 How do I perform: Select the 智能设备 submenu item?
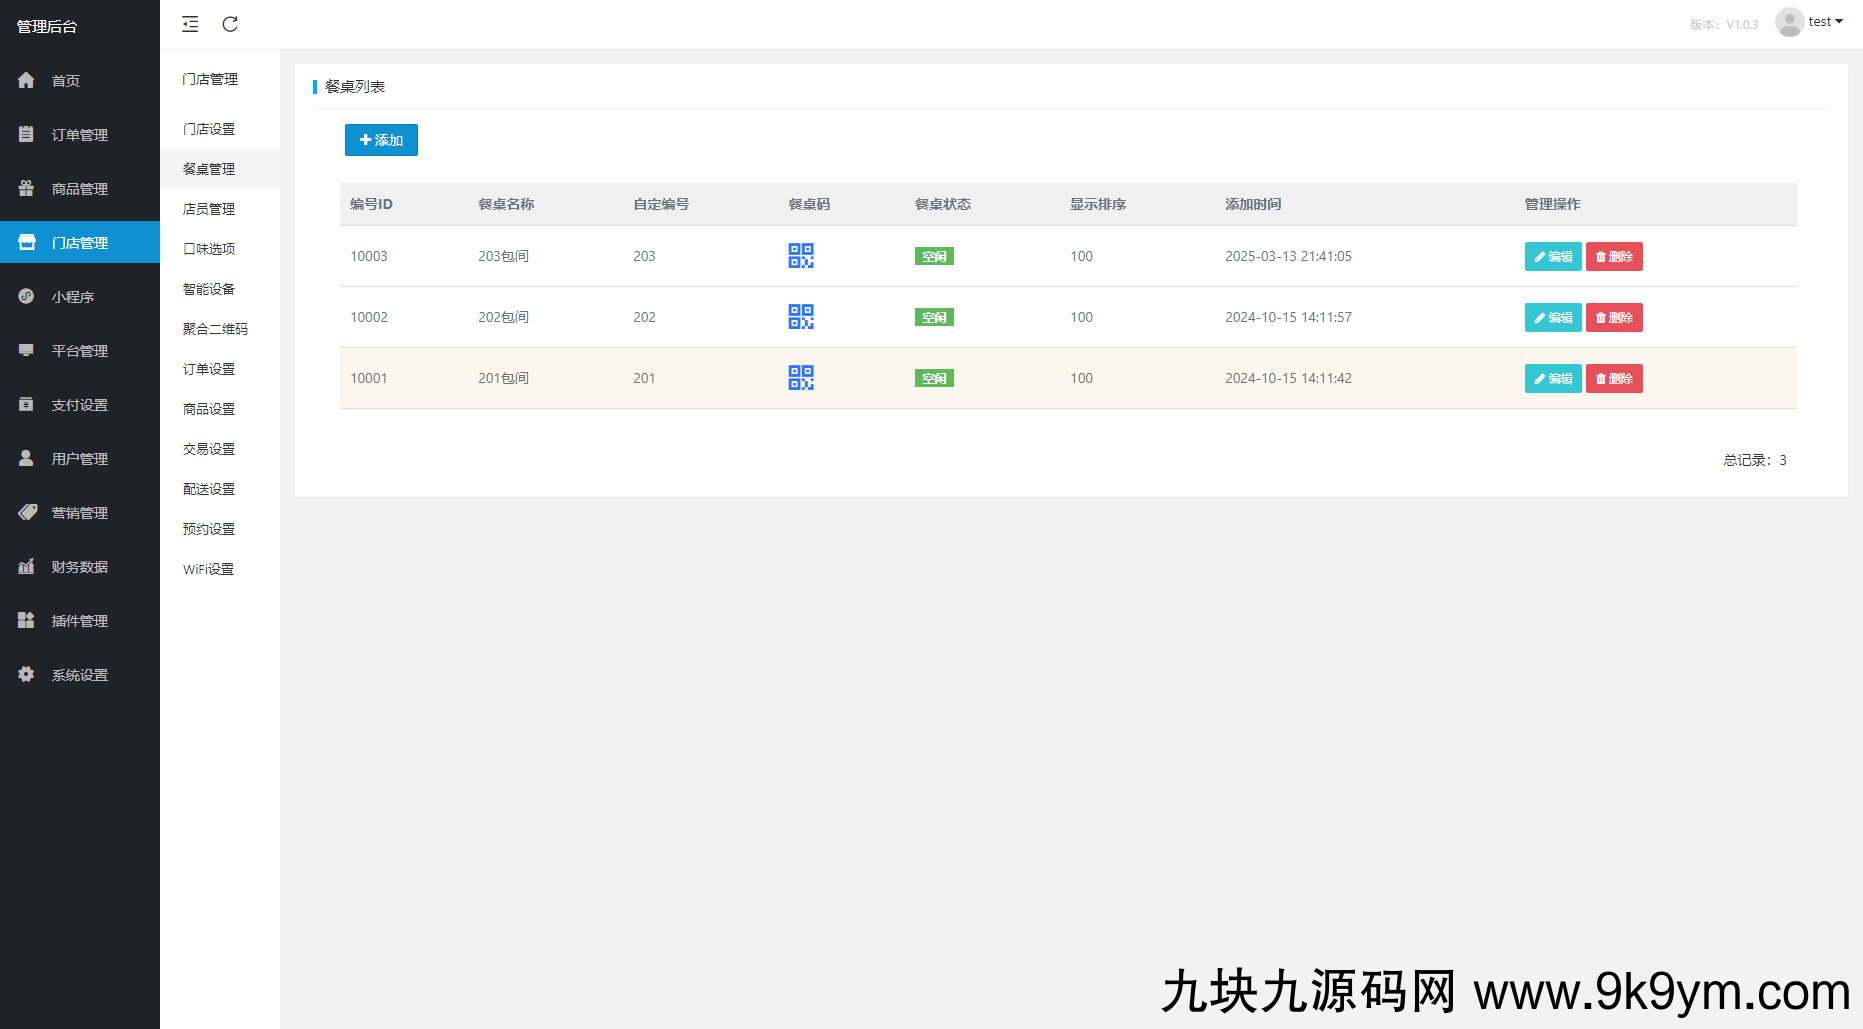point(220,289)
